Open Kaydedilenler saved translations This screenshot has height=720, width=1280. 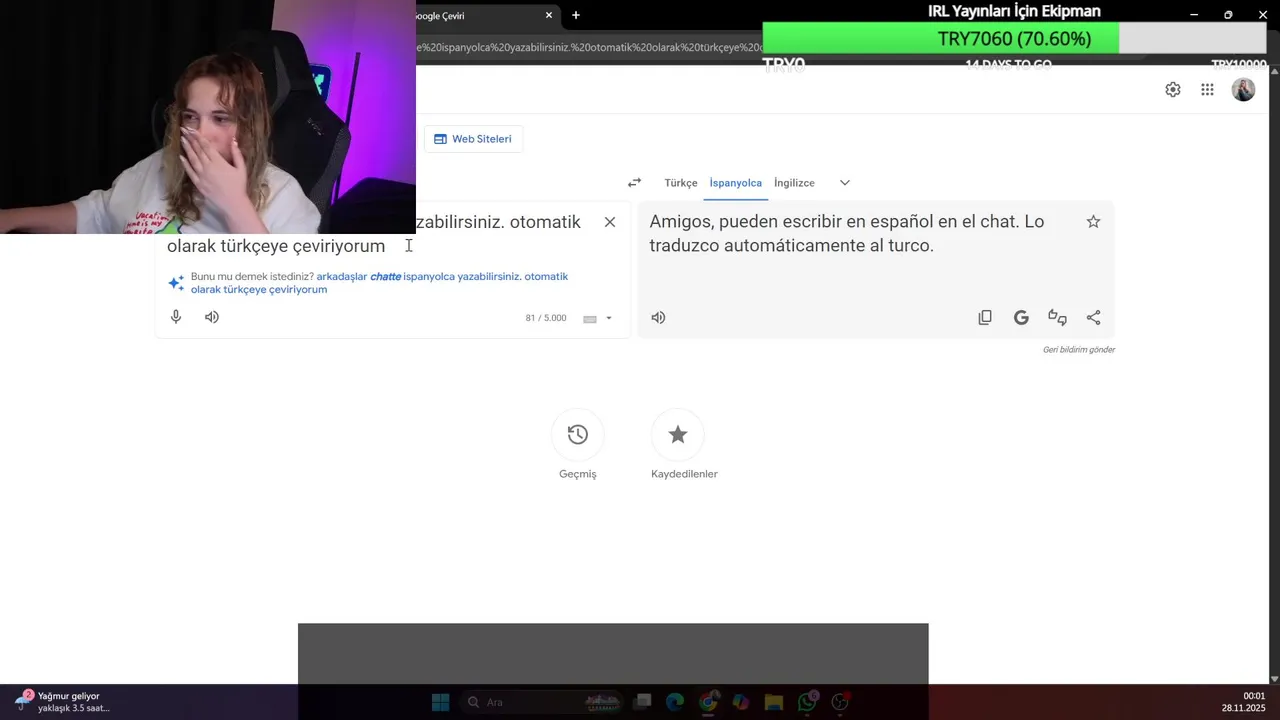(678, 435)
